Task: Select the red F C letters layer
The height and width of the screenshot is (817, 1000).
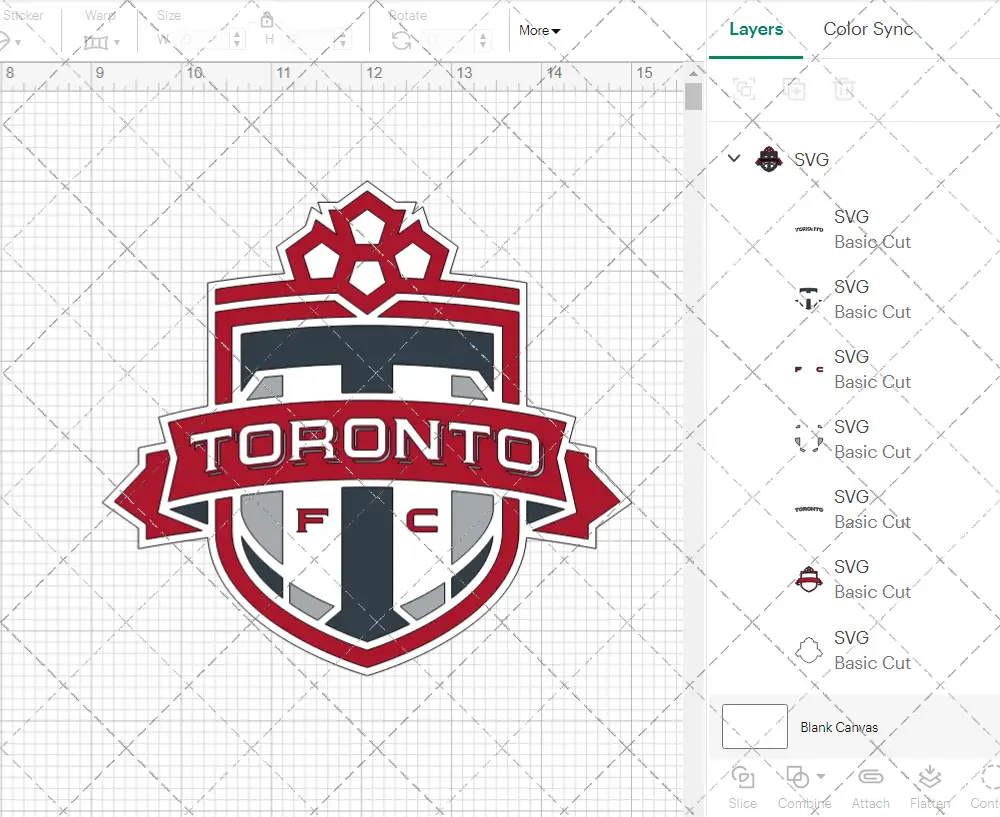Action: point(809,369)
